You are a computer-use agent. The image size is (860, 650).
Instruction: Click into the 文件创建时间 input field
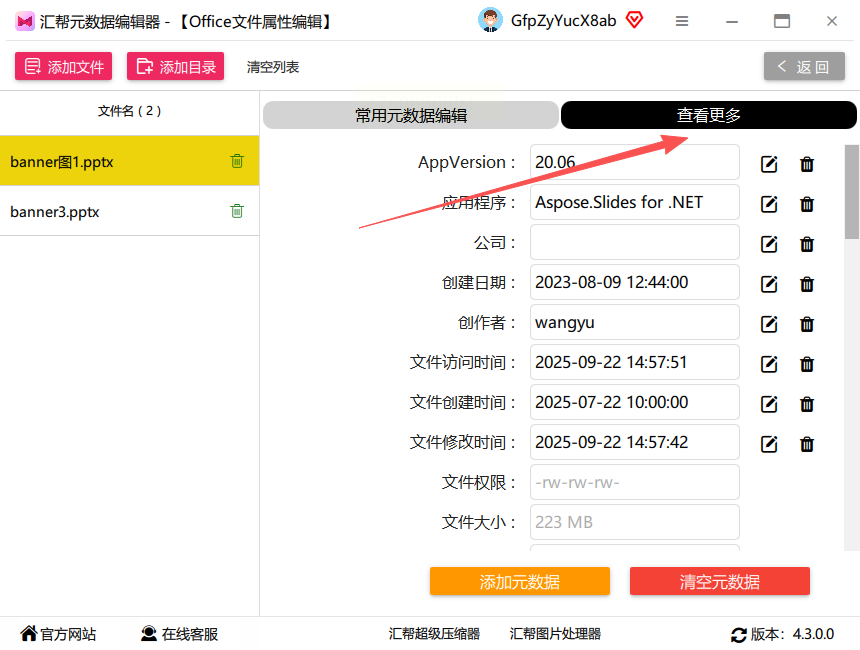click(635, 402)
